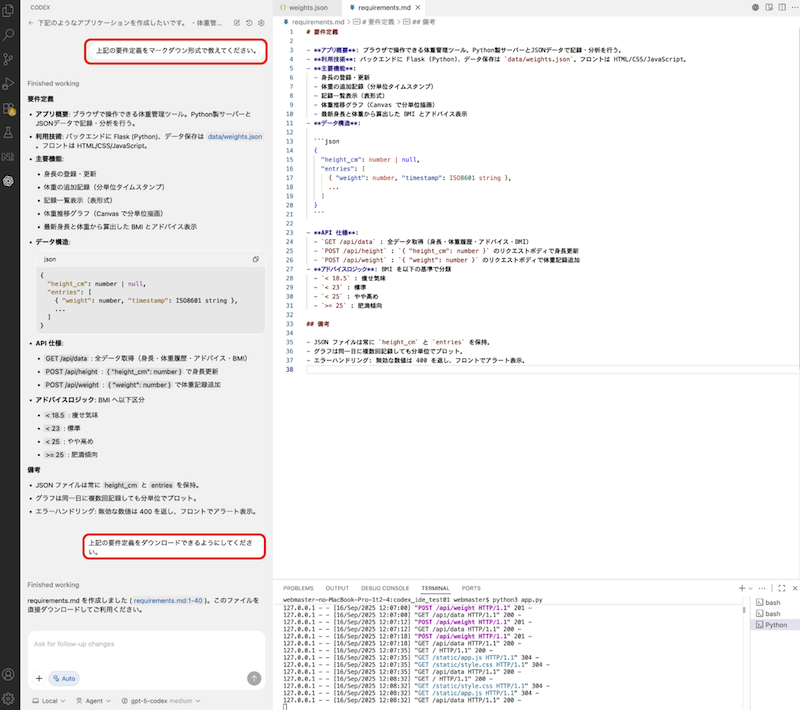The image size is (800, 710).
Task: Click the 'Finished working' status above 要件定義
Action: [53, 83]
